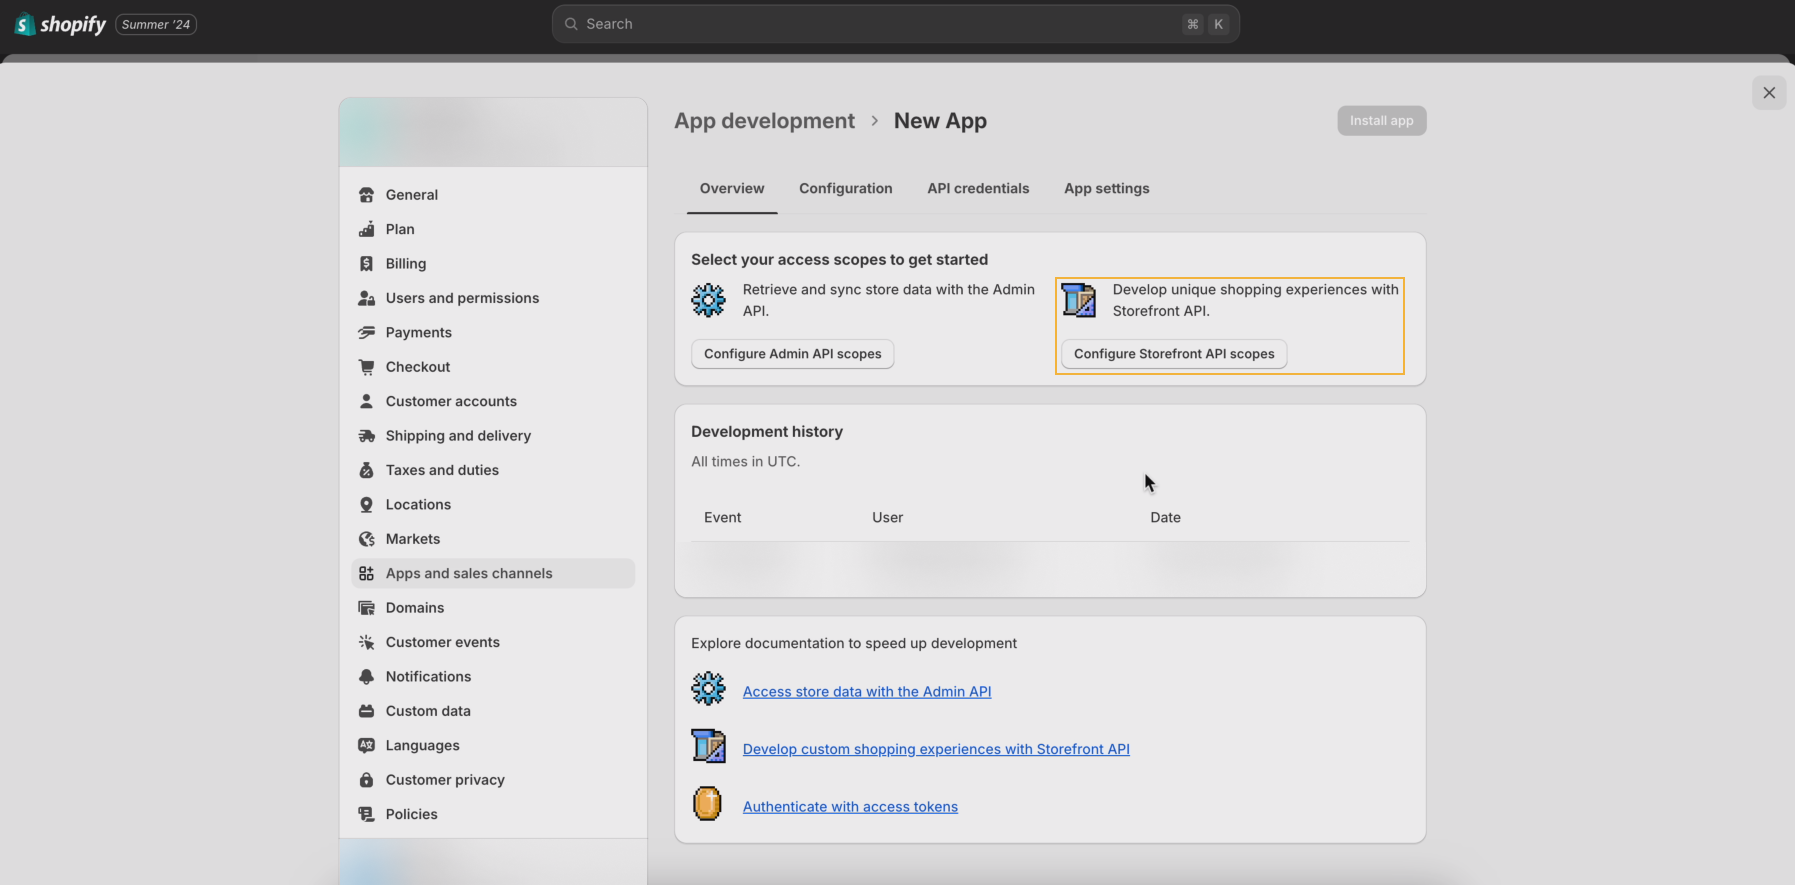Click the User column header

click(888, 518)
